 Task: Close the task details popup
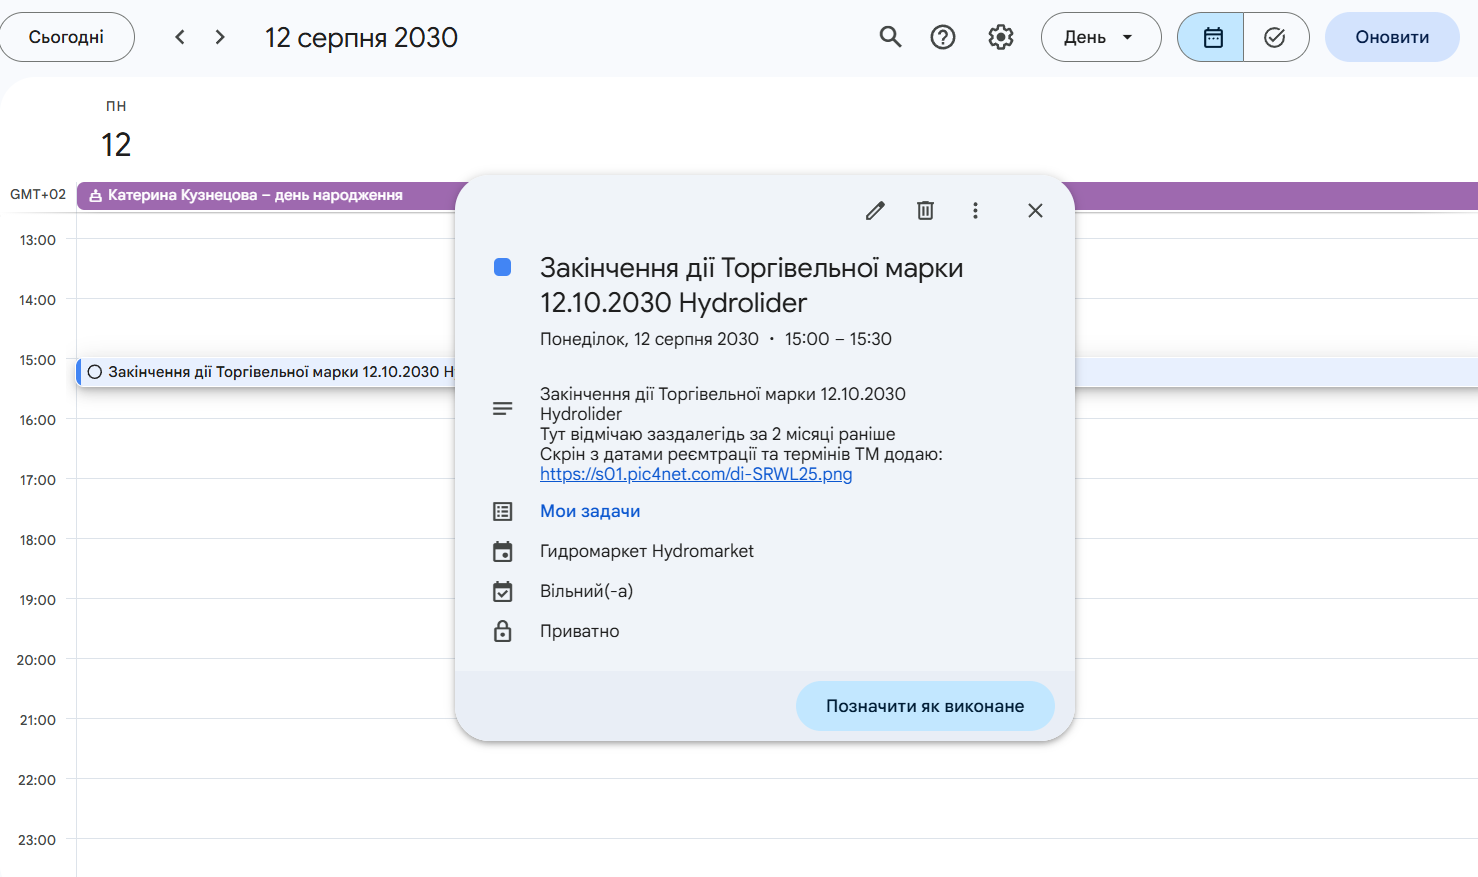1035,210
